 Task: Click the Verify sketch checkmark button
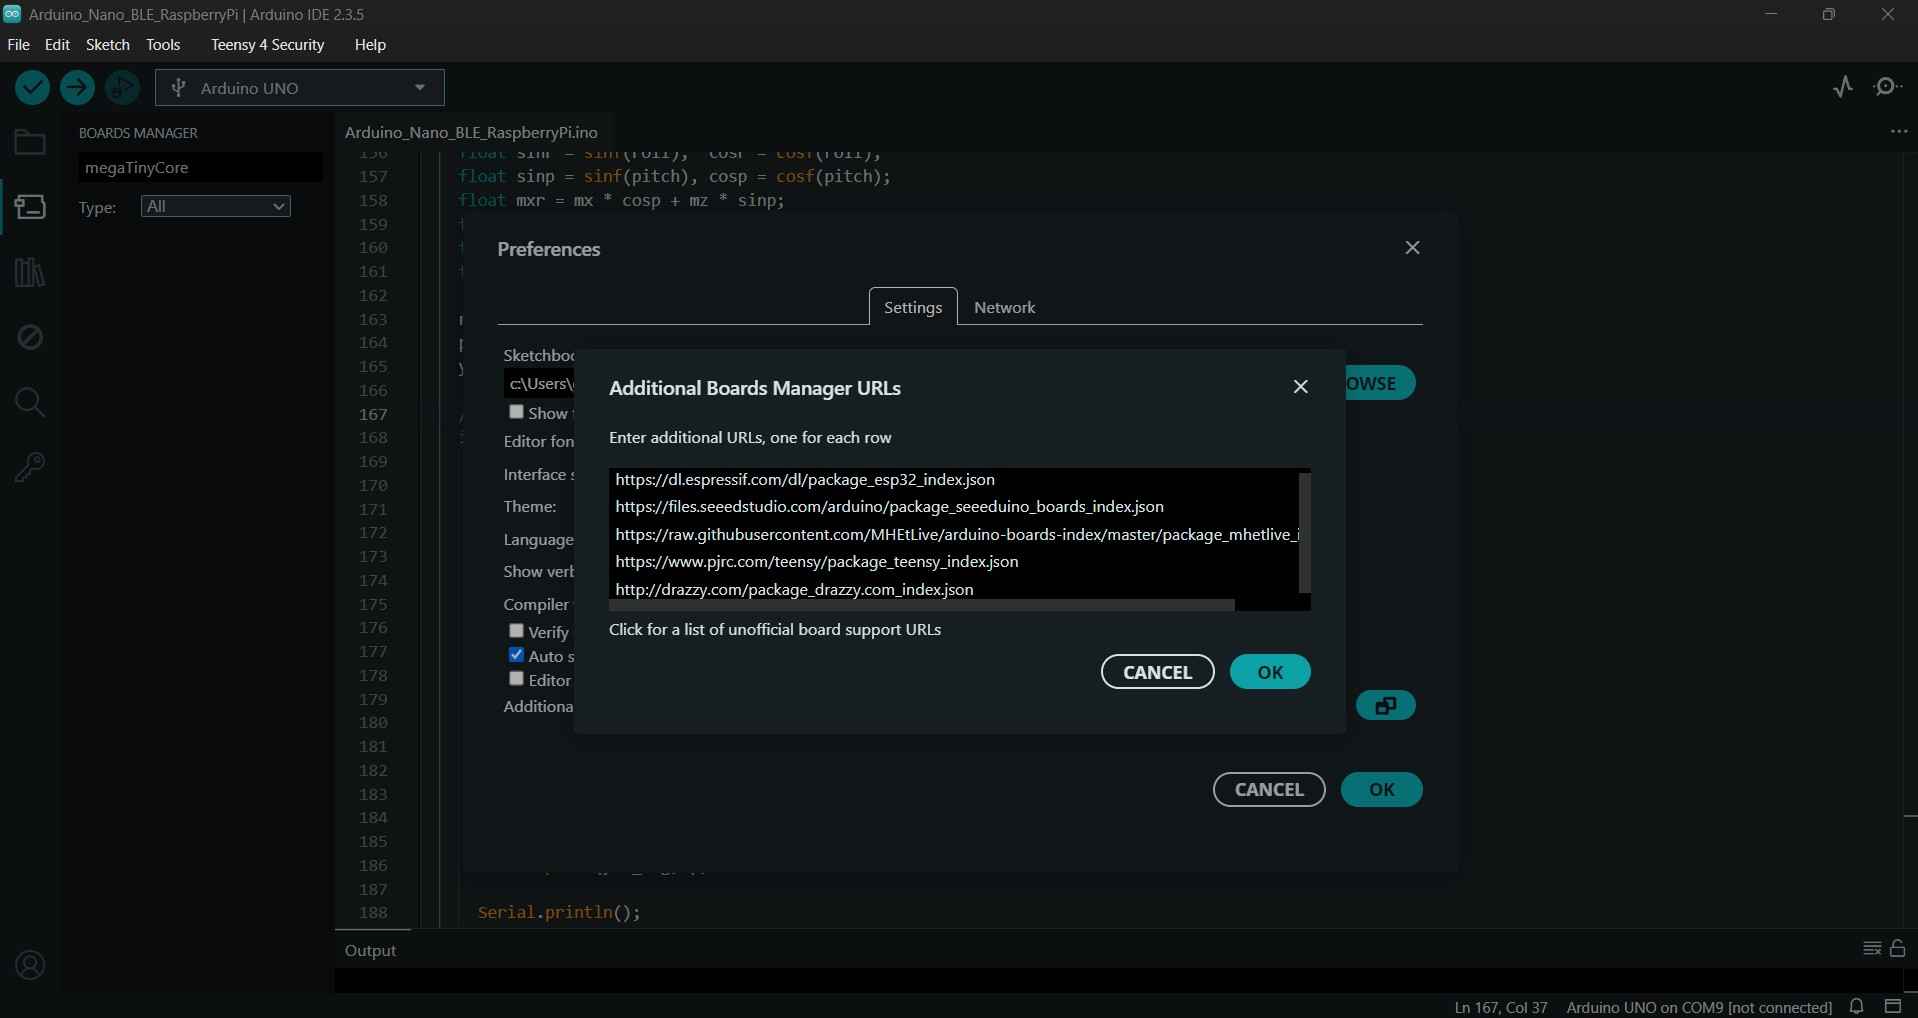[33, 88]
